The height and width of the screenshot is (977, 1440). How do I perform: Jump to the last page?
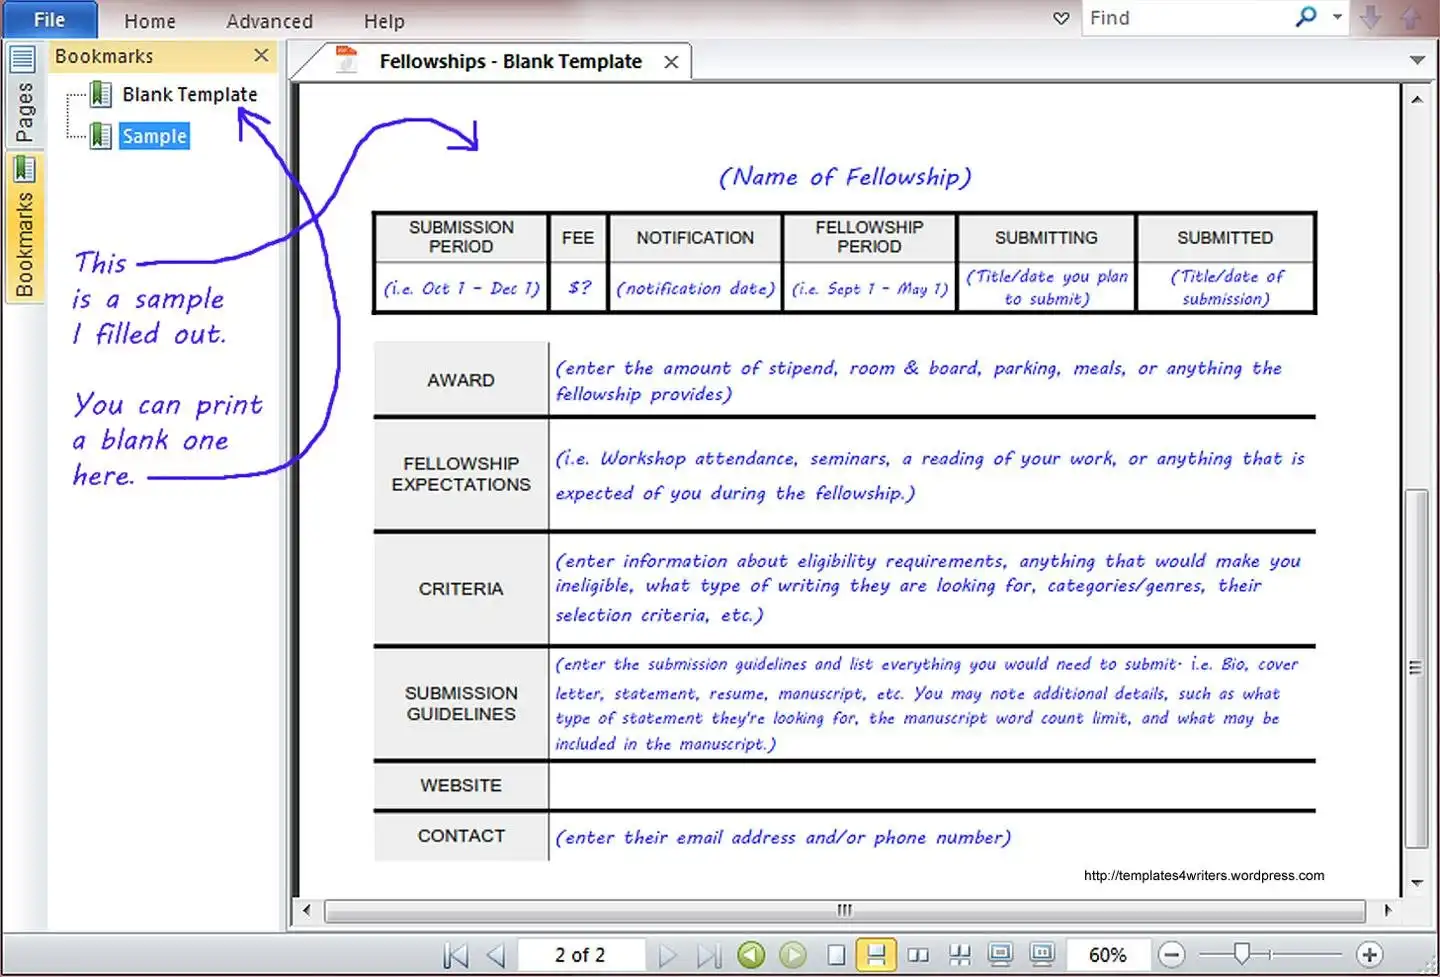(x=709, y=955)
